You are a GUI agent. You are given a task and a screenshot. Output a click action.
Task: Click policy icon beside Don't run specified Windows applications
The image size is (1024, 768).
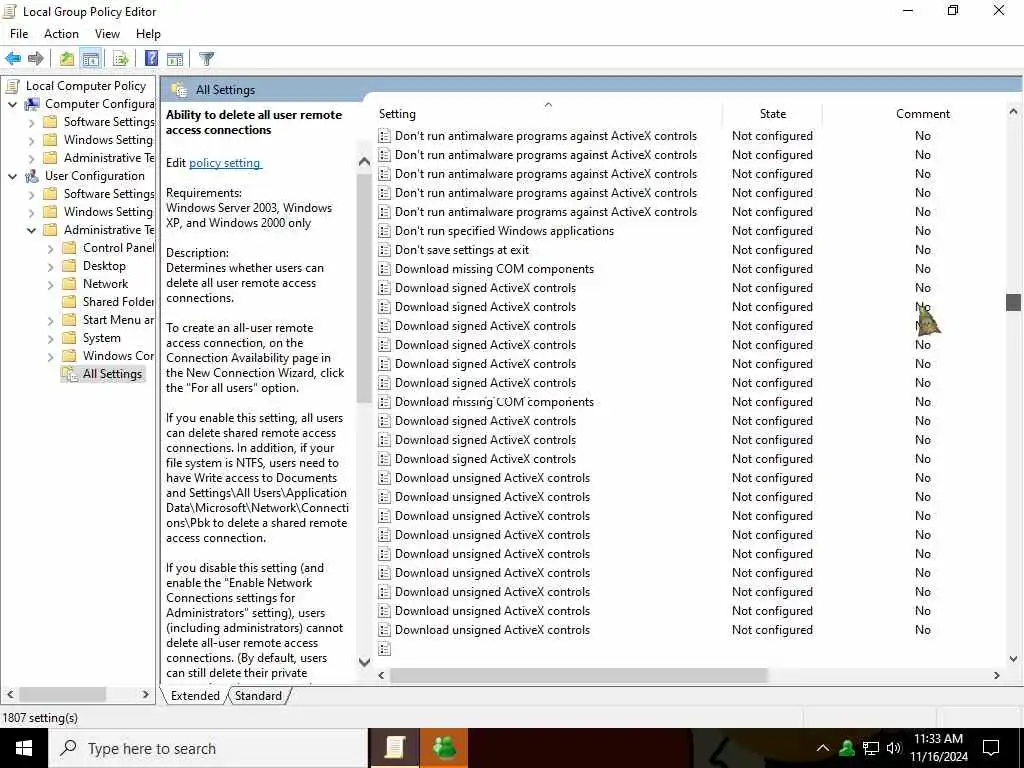tap(385, 231)
